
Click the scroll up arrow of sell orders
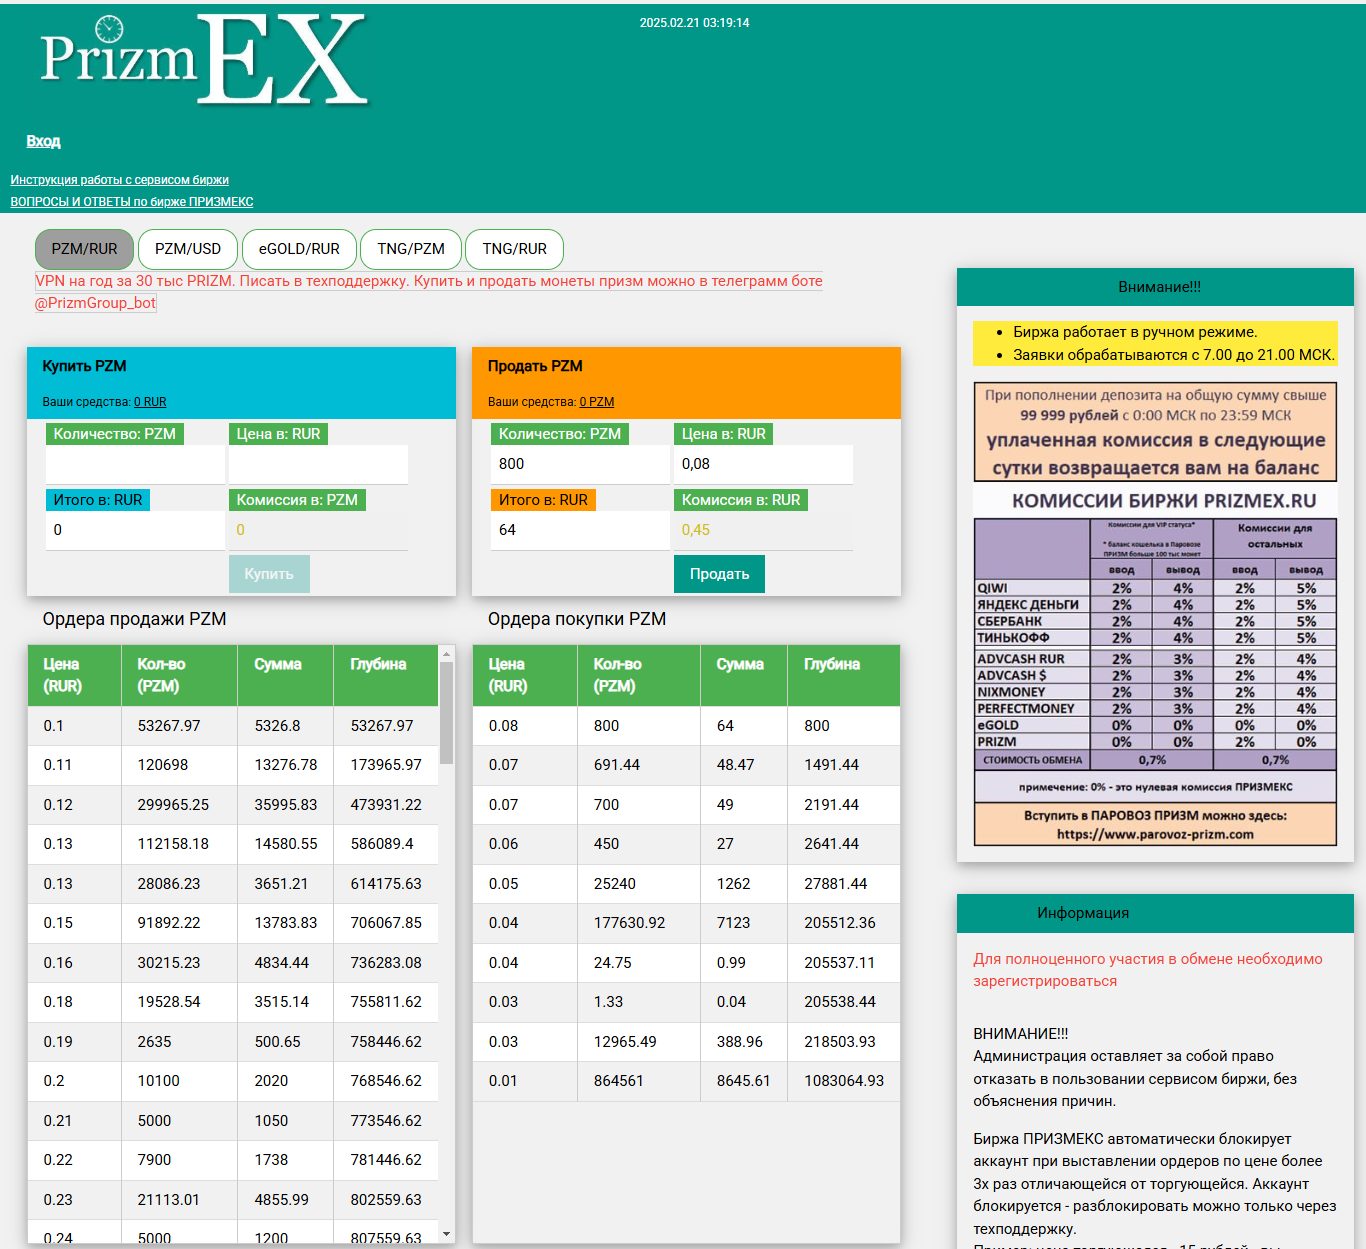447,653
